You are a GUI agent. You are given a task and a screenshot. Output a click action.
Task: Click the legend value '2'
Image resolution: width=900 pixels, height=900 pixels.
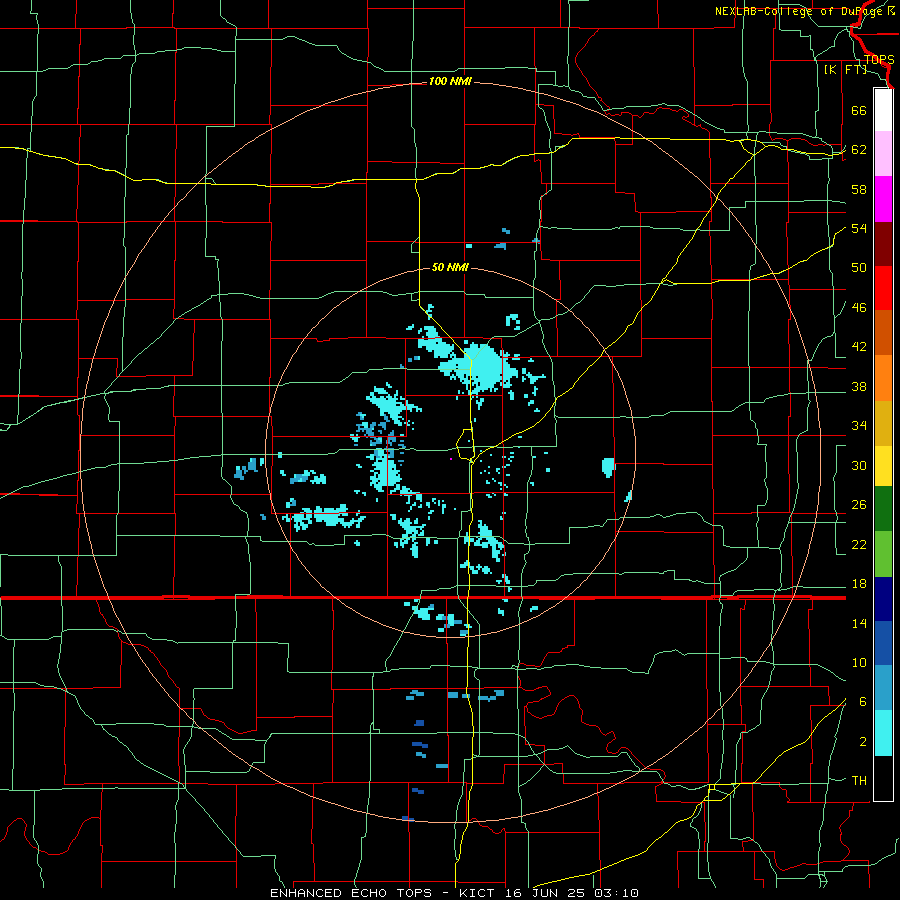pyautogui.click(x=862, y=742)
